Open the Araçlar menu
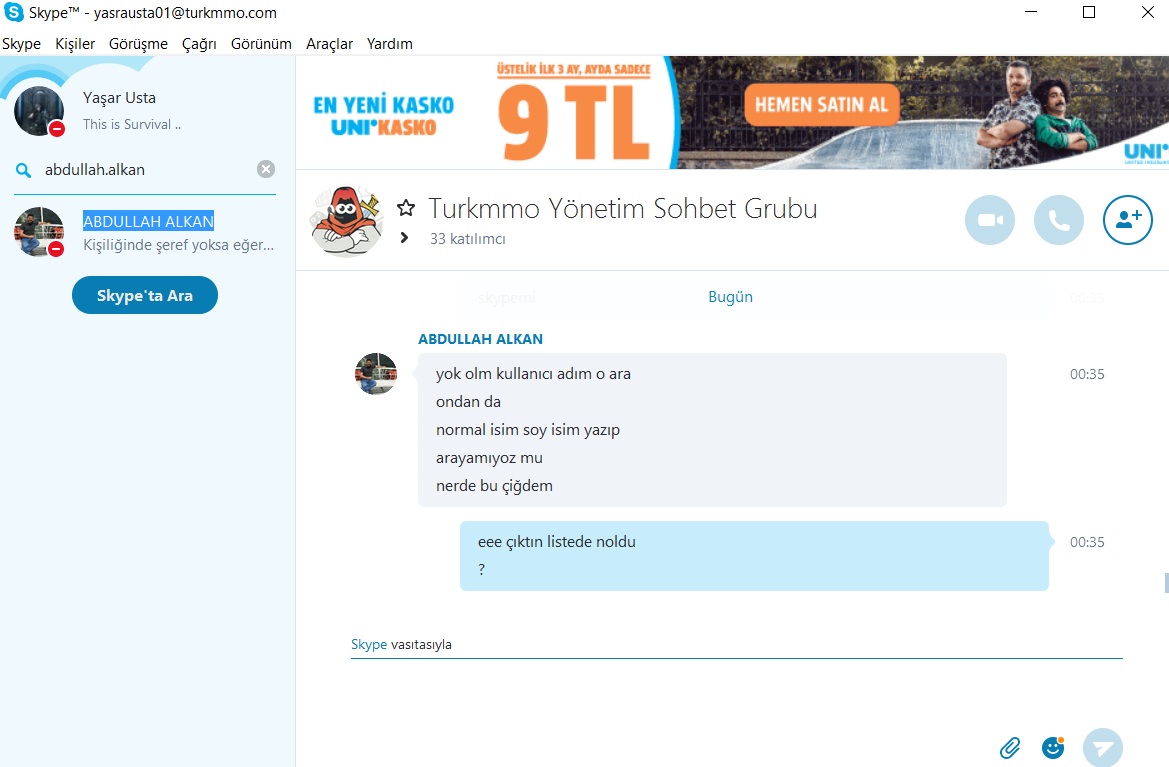The width and height of the screenshot is (1169, 767). [330, 44]
